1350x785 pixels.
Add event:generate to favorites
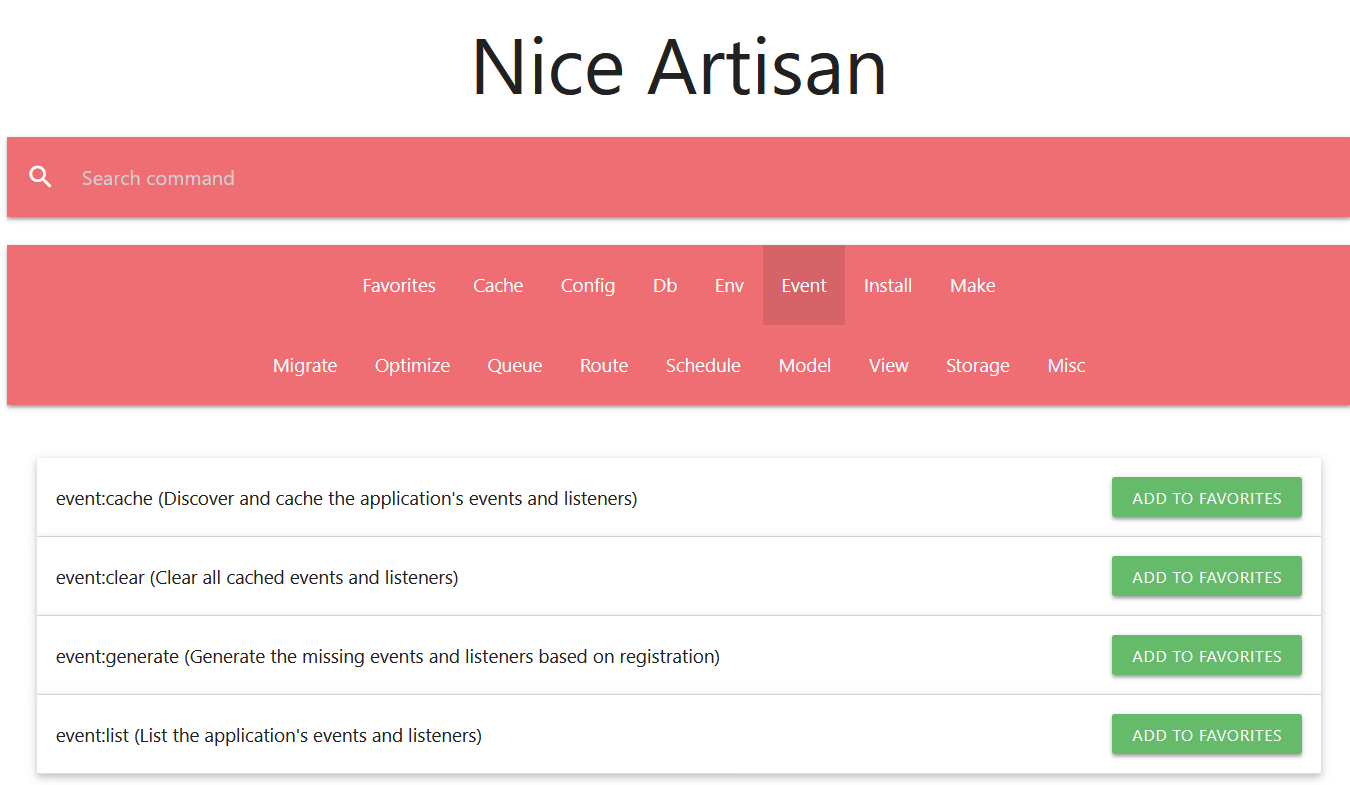point(1206,656)
